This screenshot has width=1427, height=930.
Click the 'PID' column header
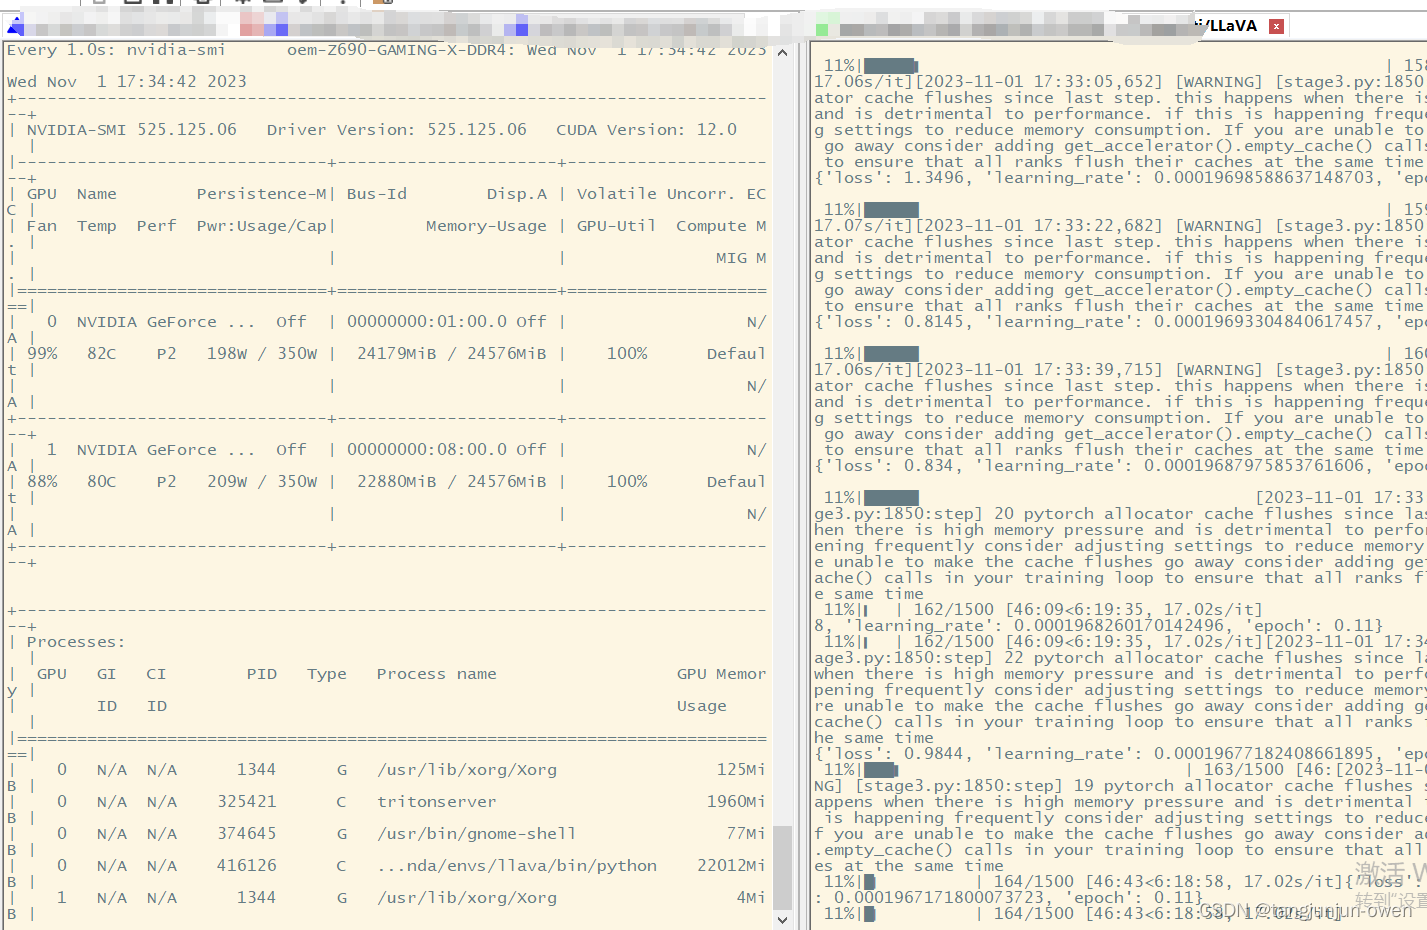point(262,674)
